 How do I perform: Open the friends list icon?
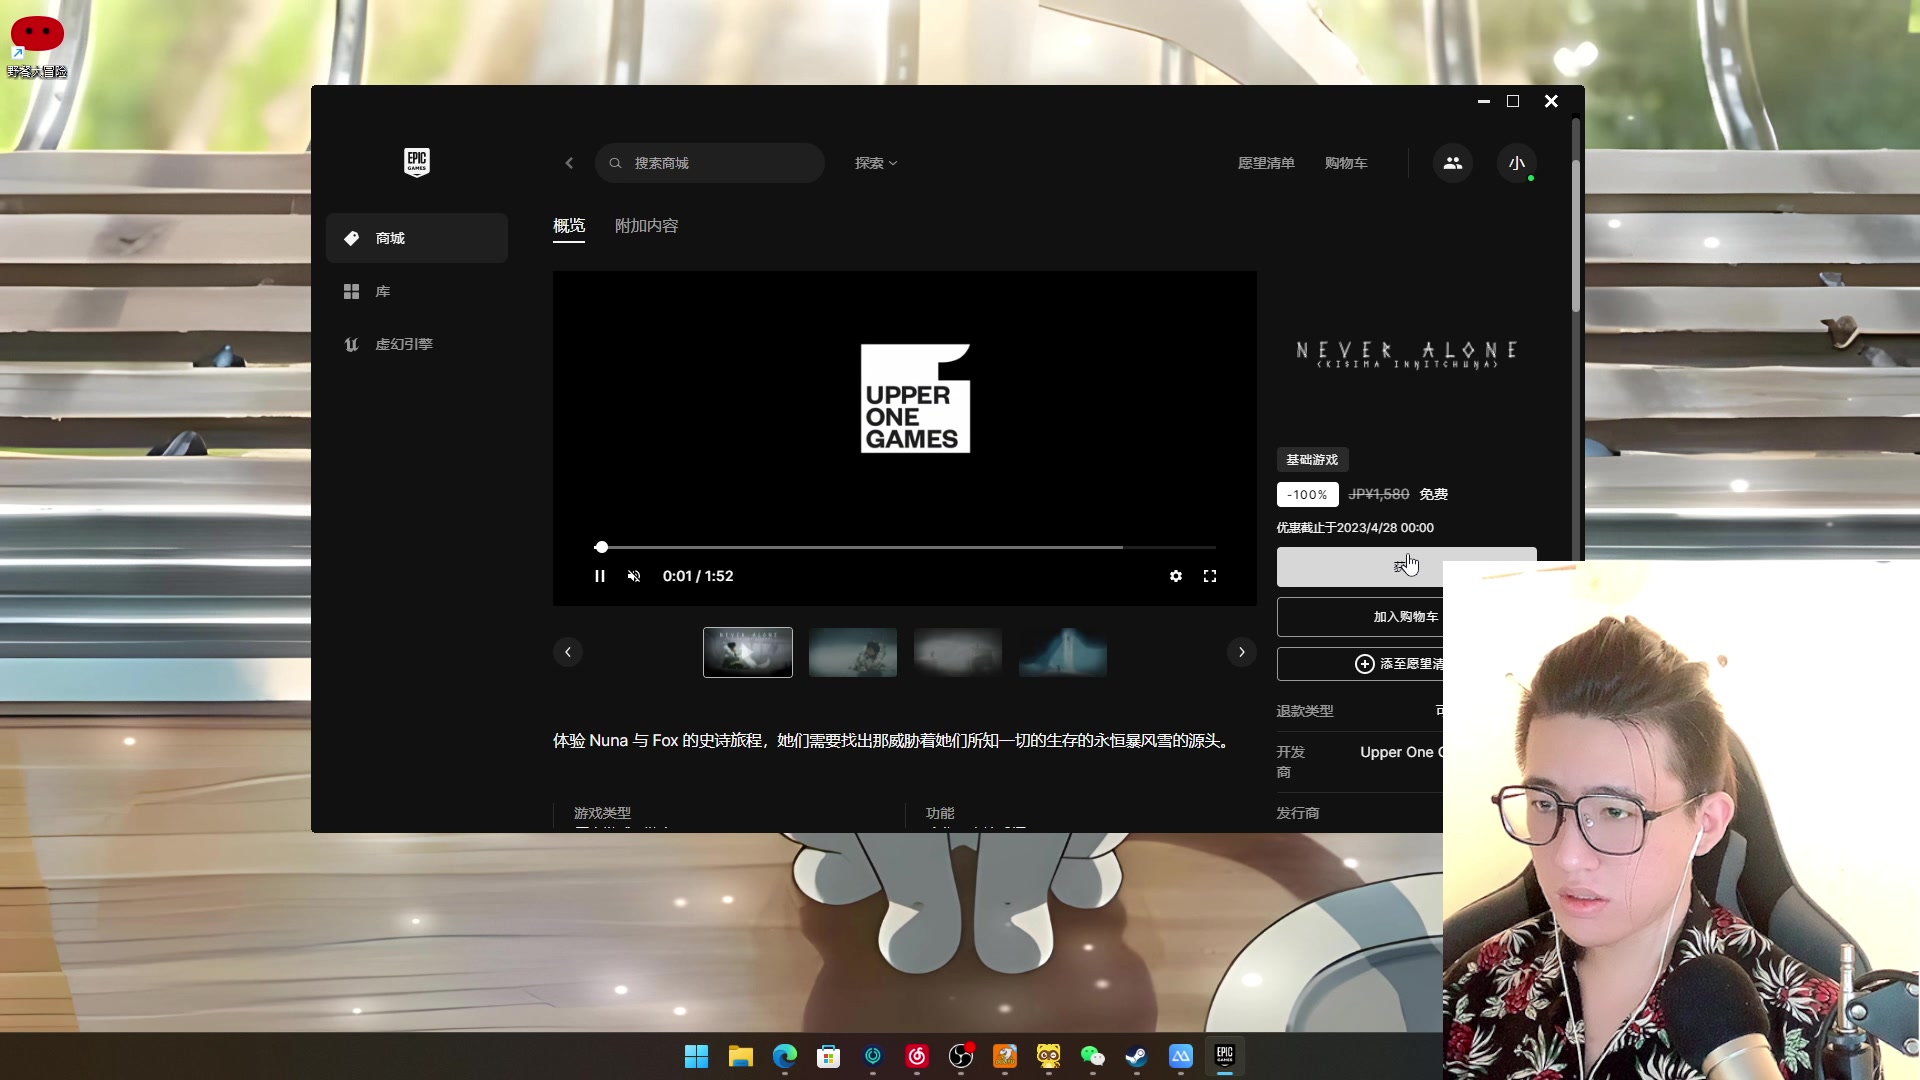[1452, 163]
